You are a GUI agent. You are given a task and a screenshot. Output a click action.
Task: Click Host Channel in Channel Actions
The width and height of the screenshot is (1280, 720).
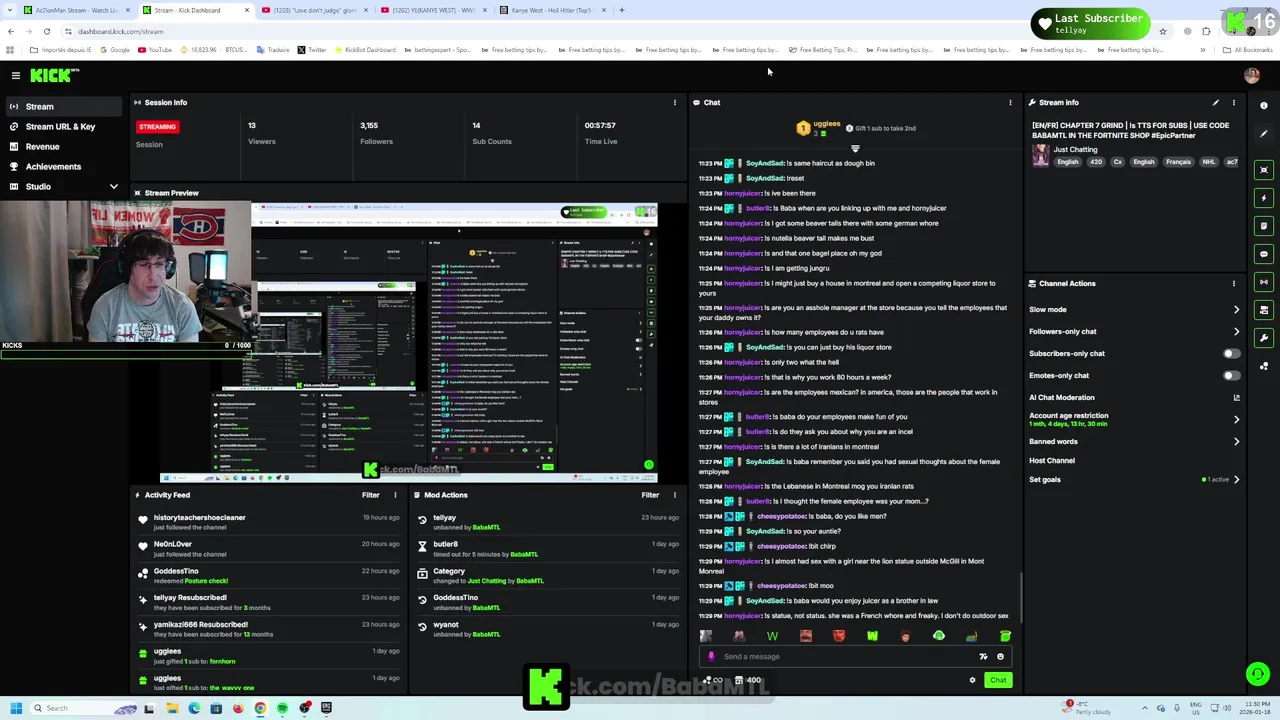click(1052, 461)
